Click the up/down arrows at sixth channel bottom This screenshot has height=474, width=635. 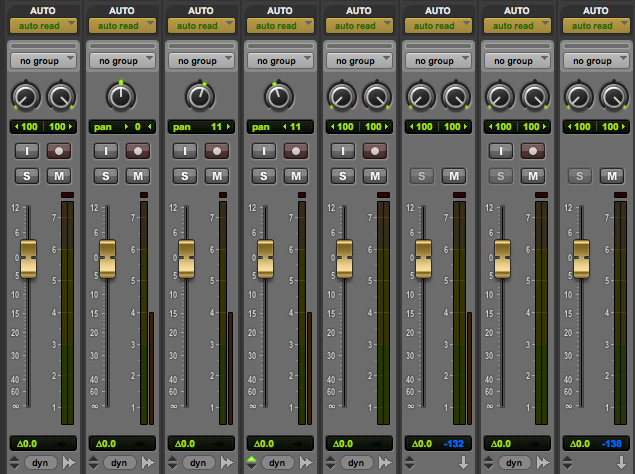tap(409, 462)
